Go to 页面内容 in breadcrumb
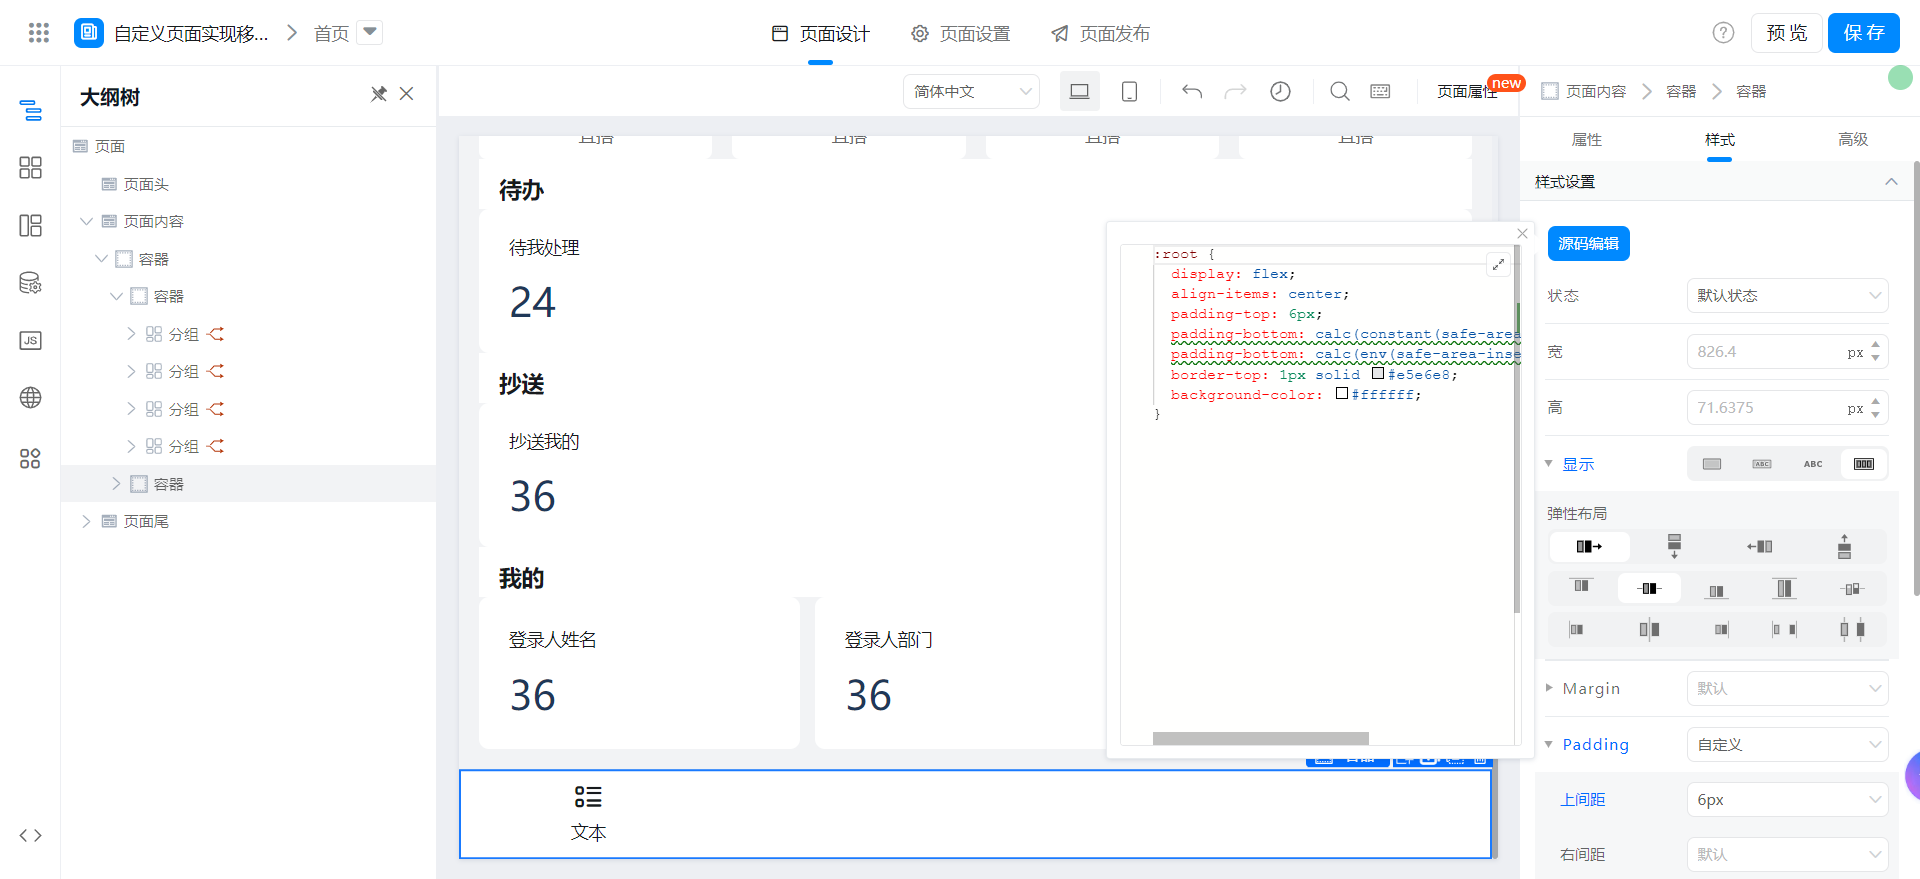The image size is (1920, 879). 1596,91
